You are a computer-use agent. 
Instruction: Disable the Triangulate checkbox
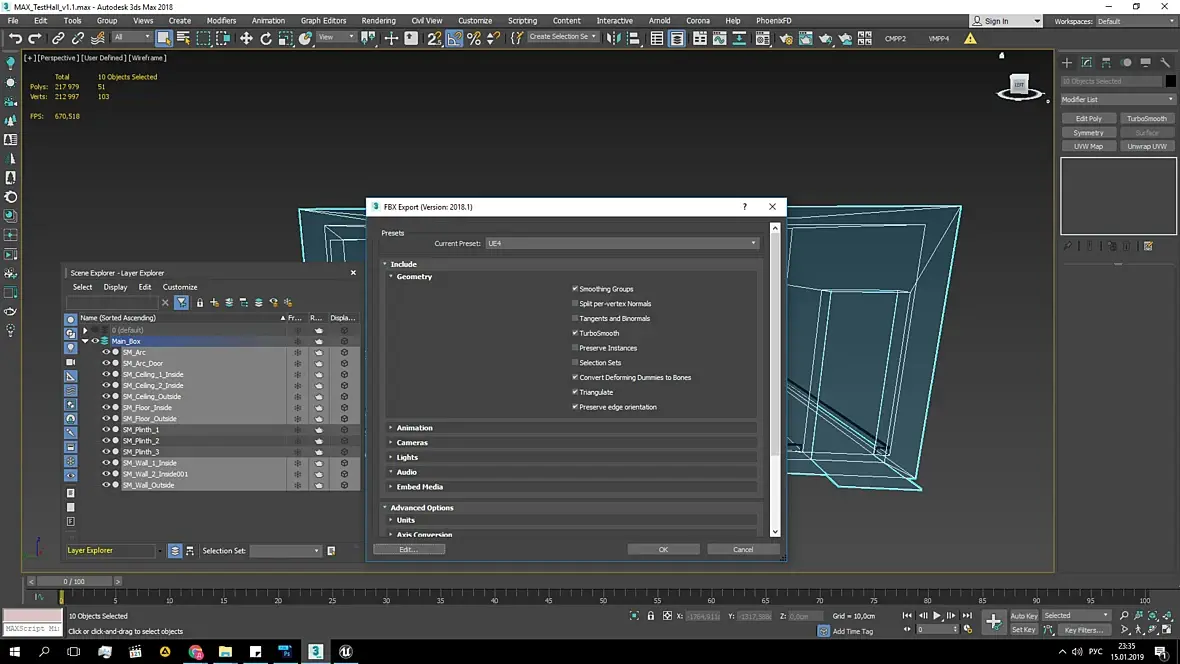pyautogui.click(x=575, y=392)
